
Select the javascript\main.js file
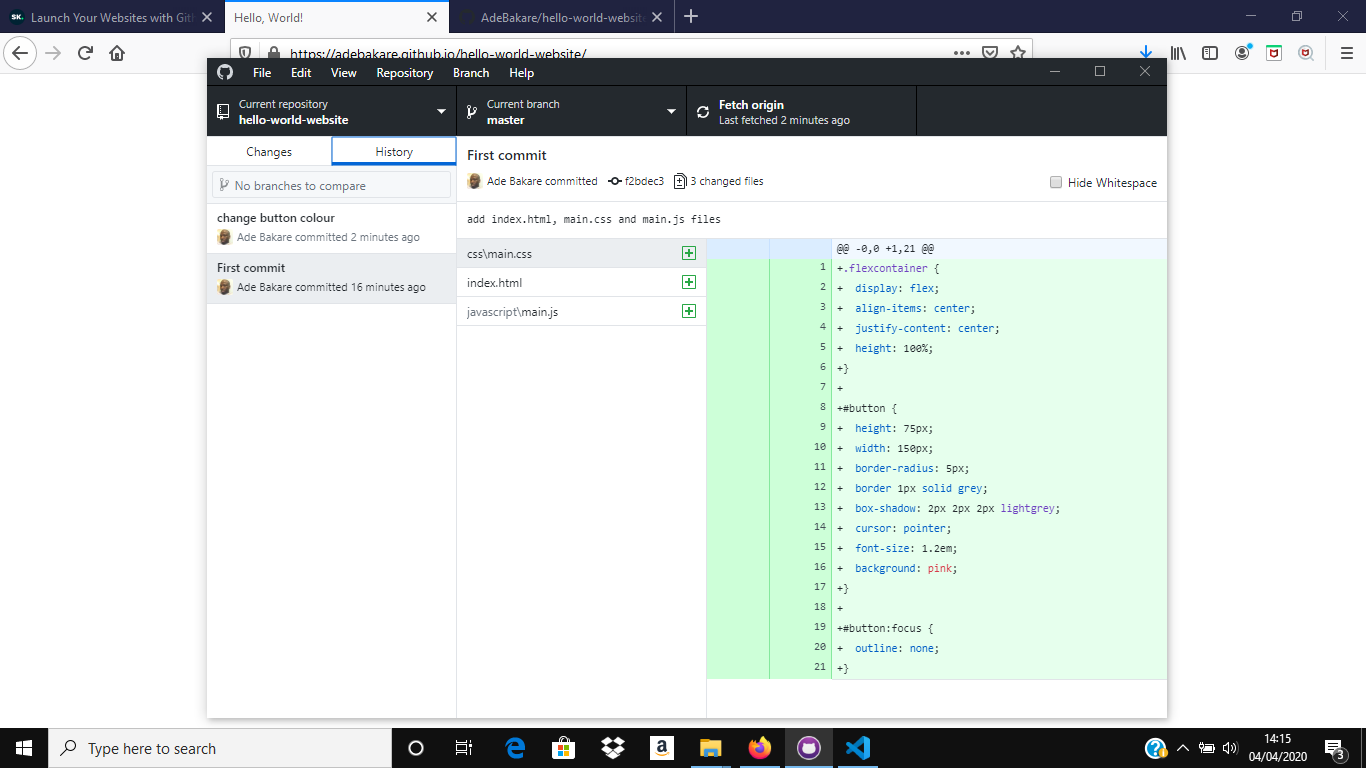point(581,311)
